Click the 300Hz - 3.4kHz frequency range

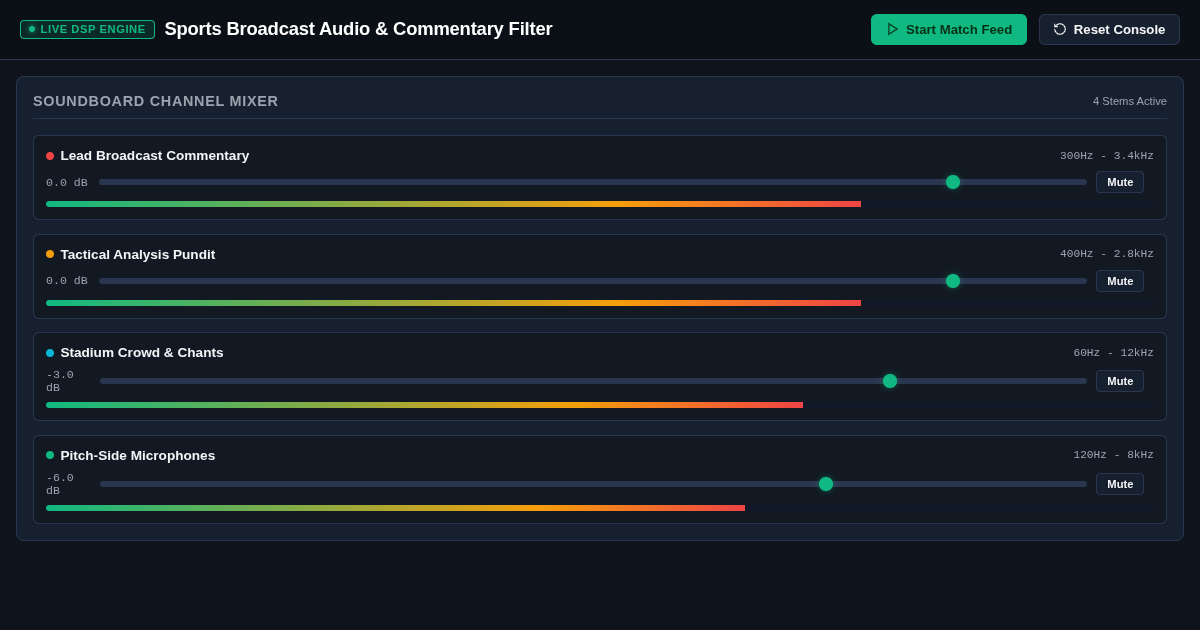tap(1107, 156)
